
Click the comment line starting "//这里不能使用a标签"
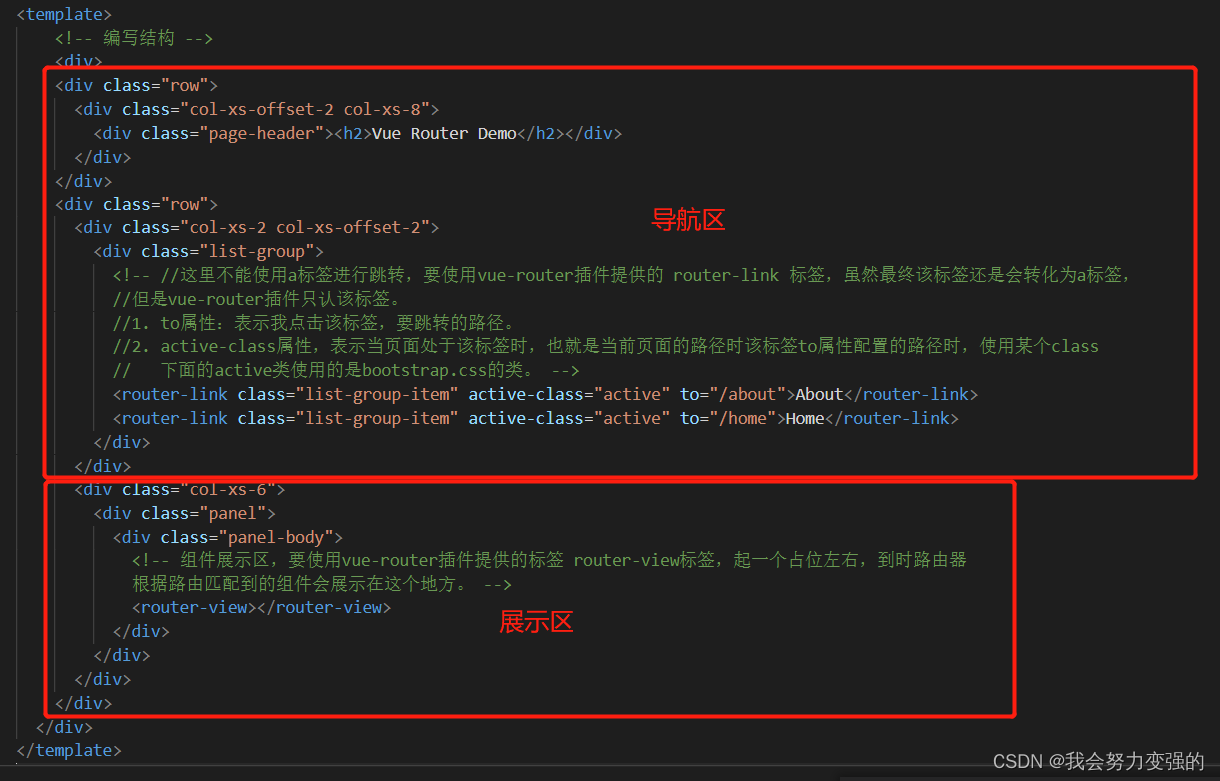point(621,275)
